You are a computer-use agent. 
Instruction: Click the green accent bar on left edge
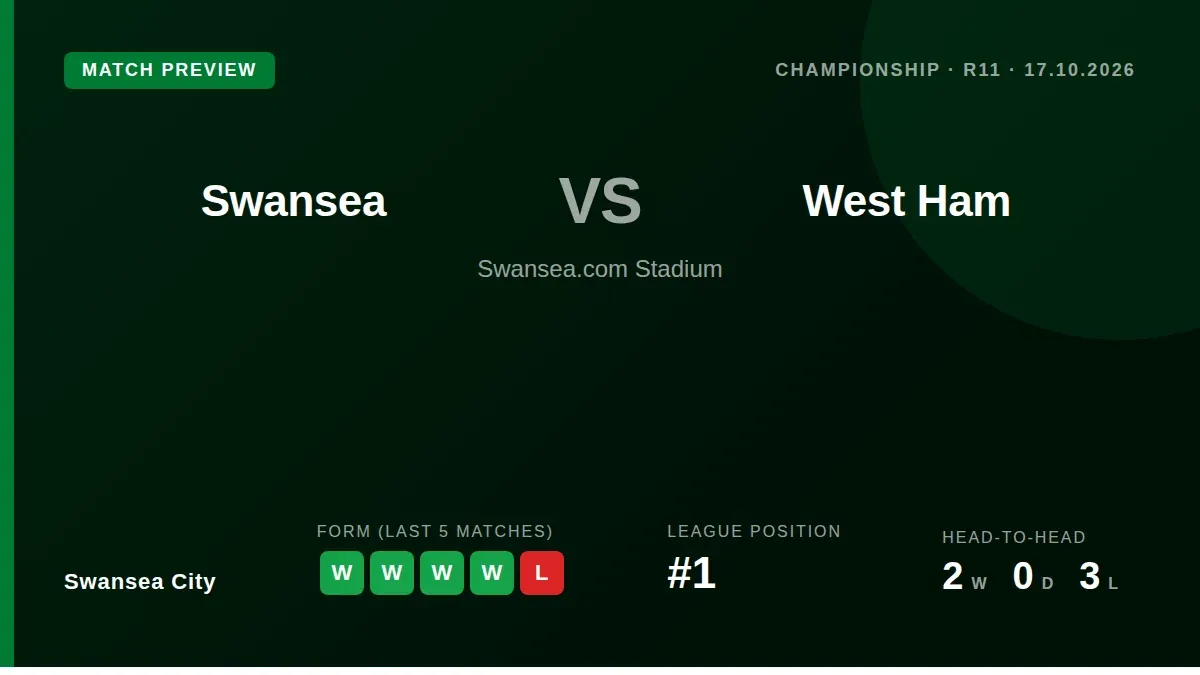(x=7, y=333)
